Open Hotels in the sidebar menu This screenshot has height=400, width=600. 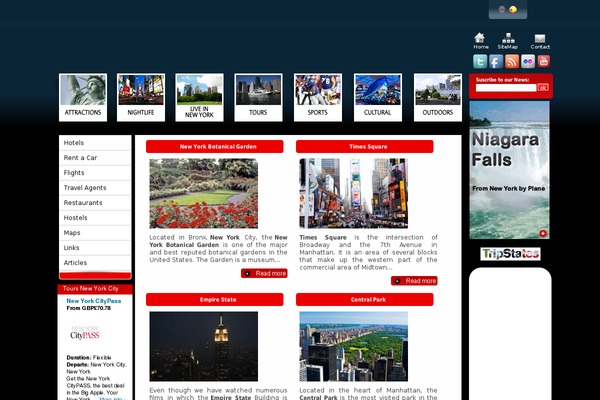click(95, 143)
